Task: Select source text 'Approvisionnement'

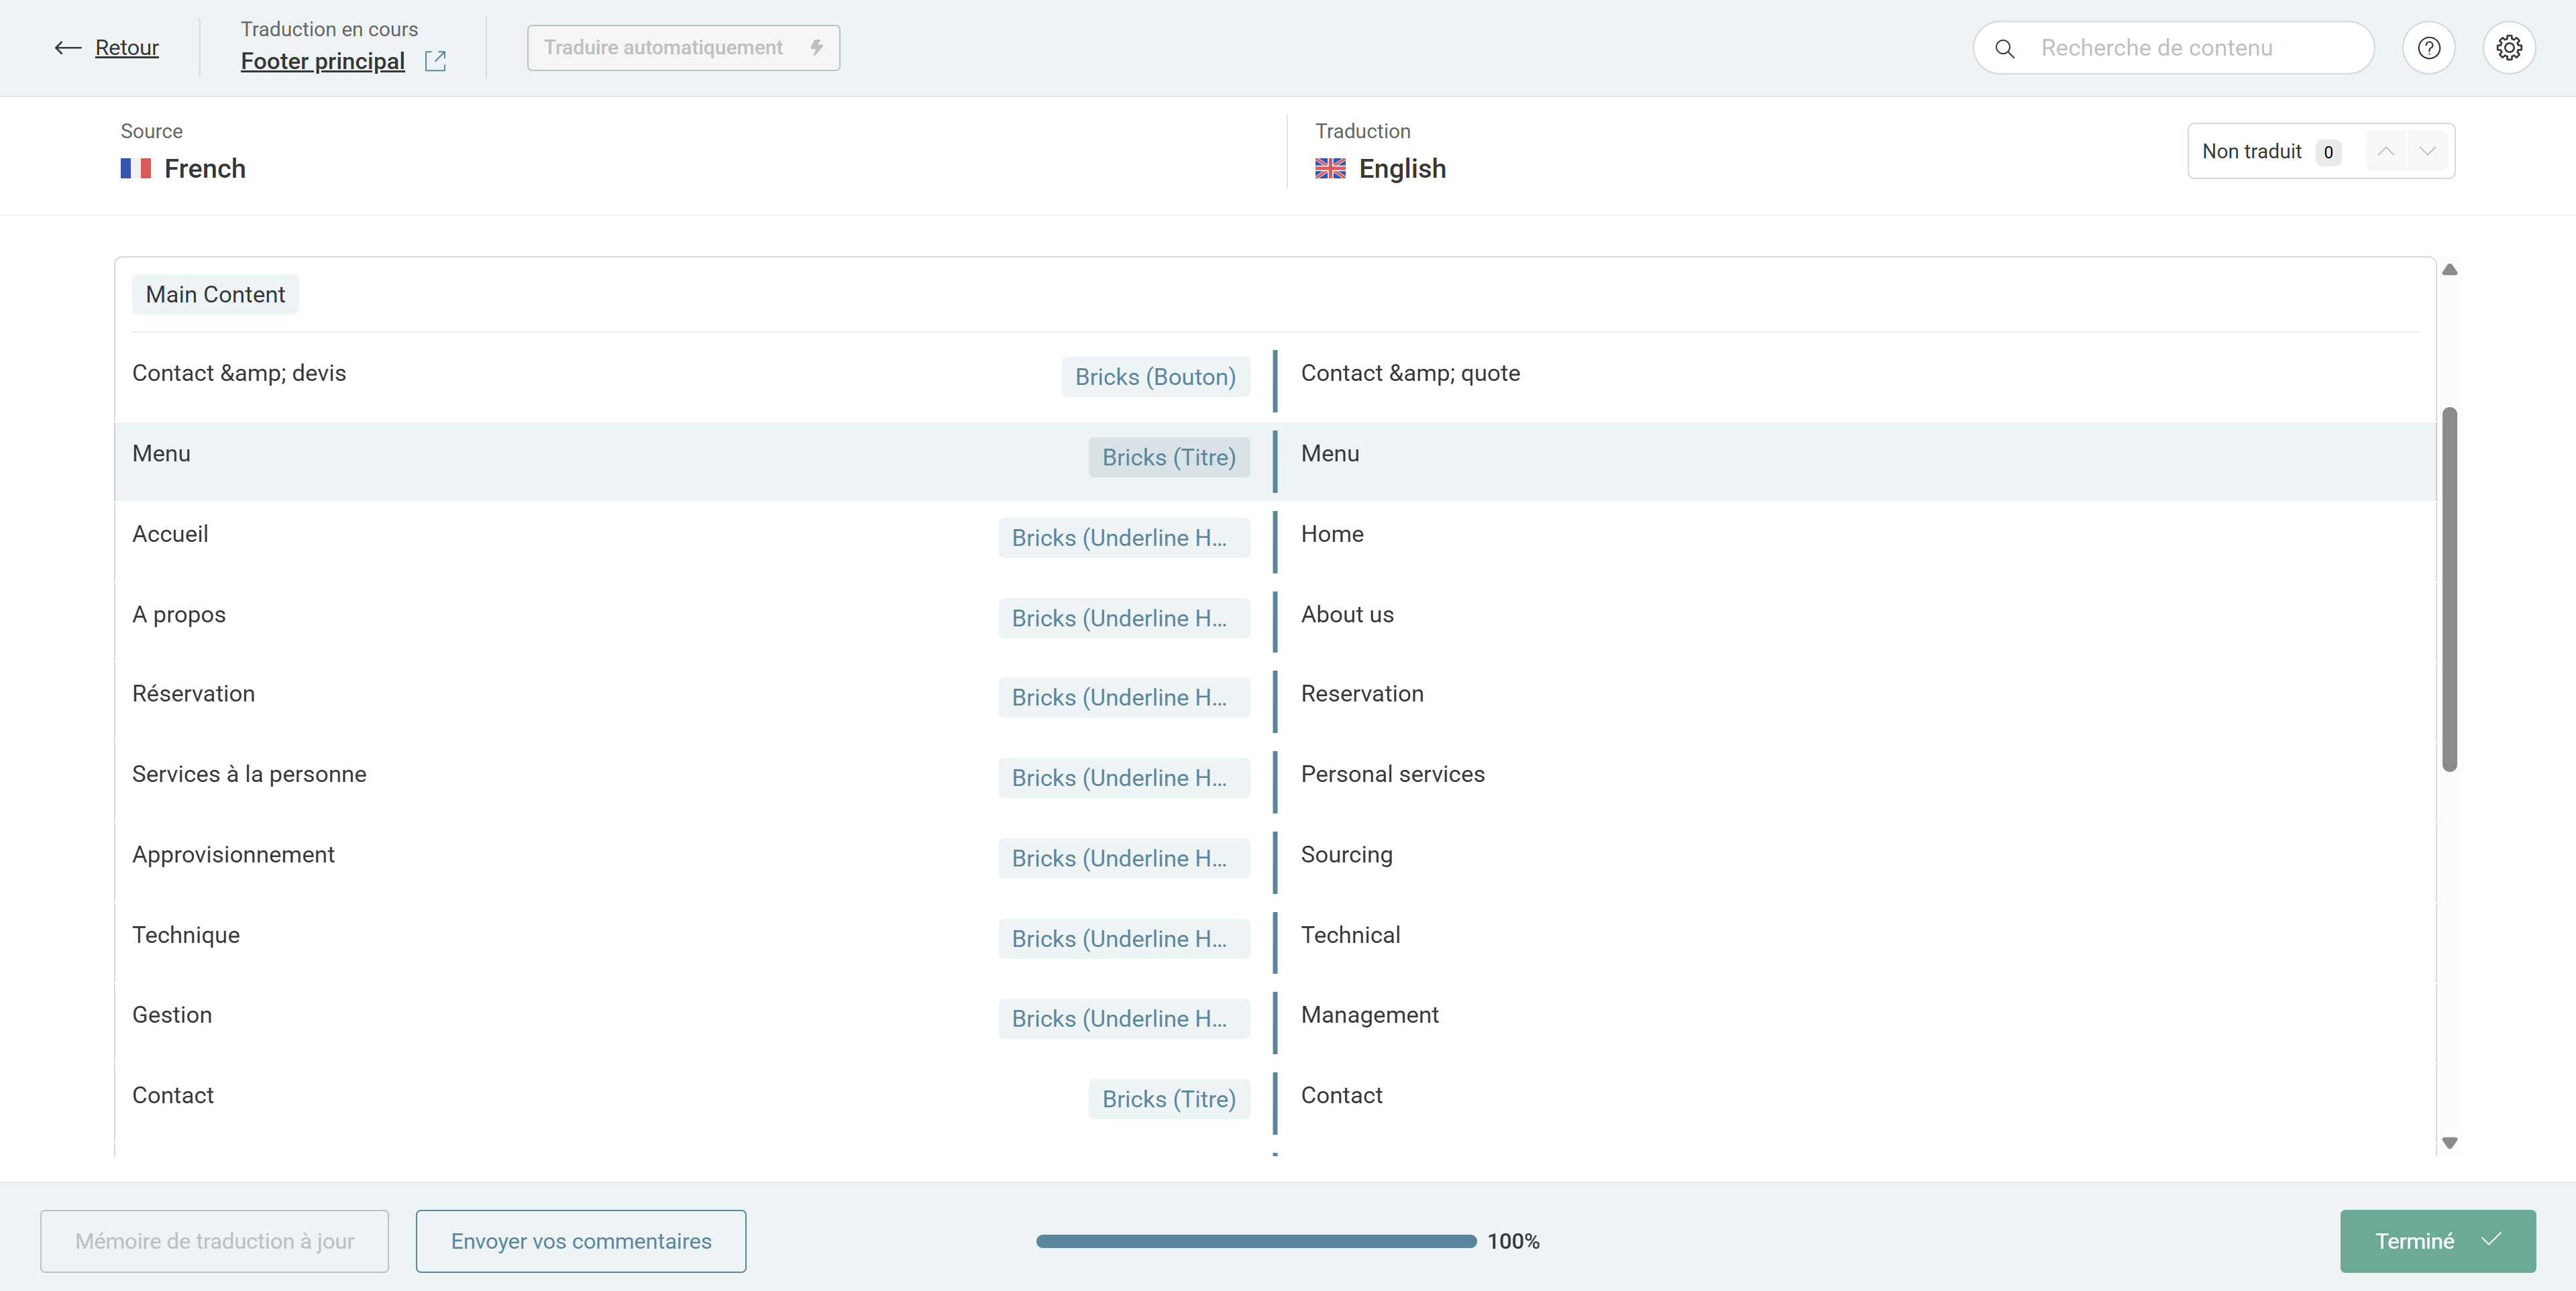Action: pyautogui.click(x=233, y=855)
